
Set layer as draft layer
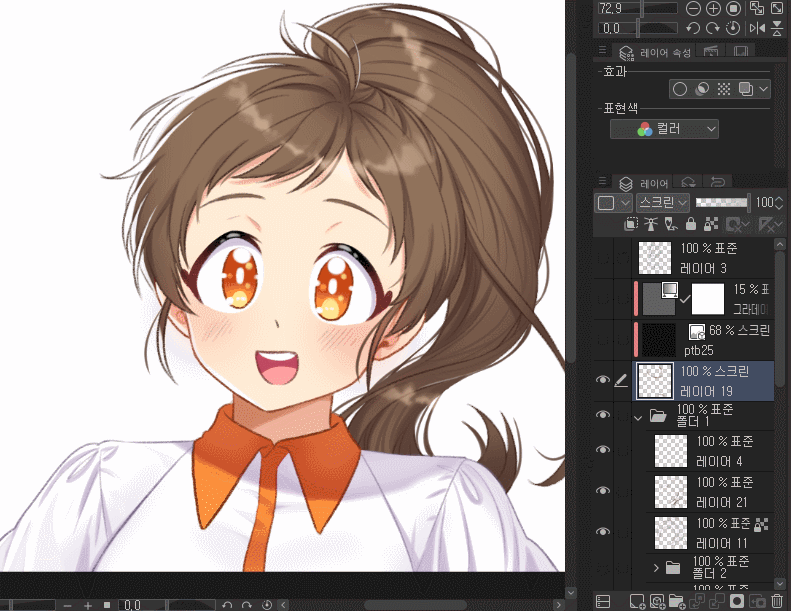[x=671, y=224]
